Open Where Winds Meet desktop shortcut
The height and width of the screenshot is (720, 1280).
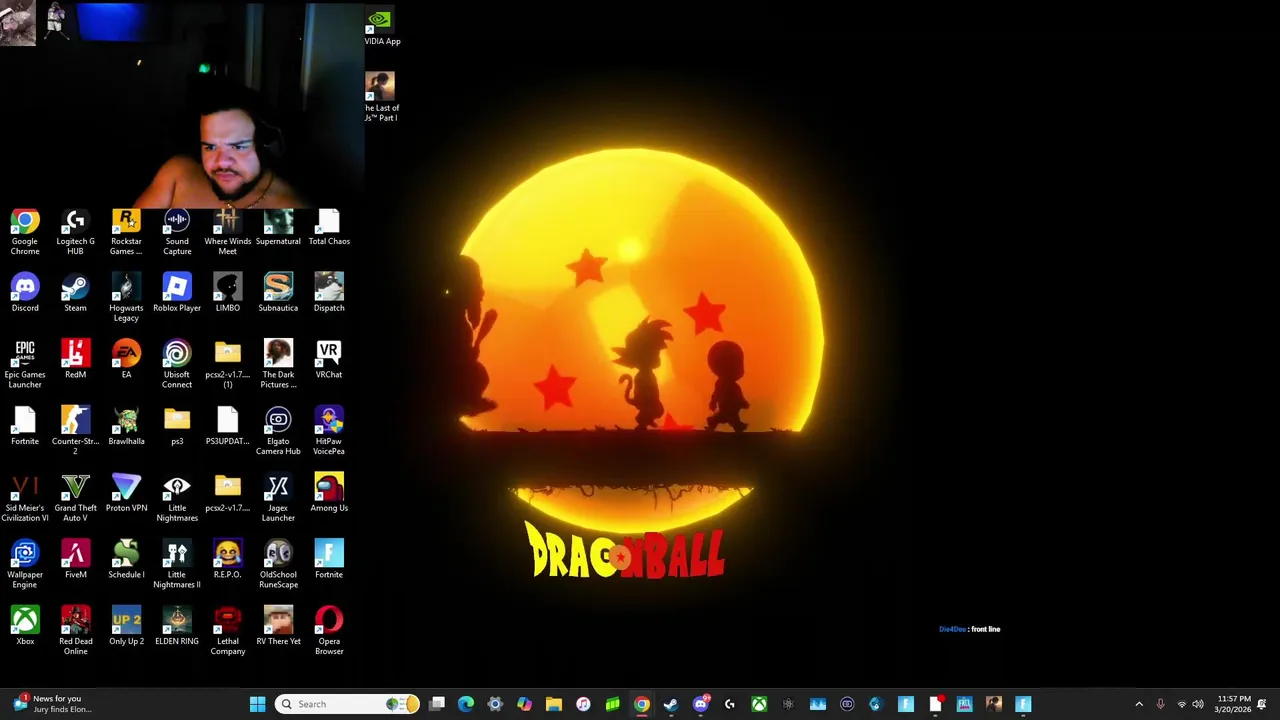pyautogui.click(x=227, y=232)
